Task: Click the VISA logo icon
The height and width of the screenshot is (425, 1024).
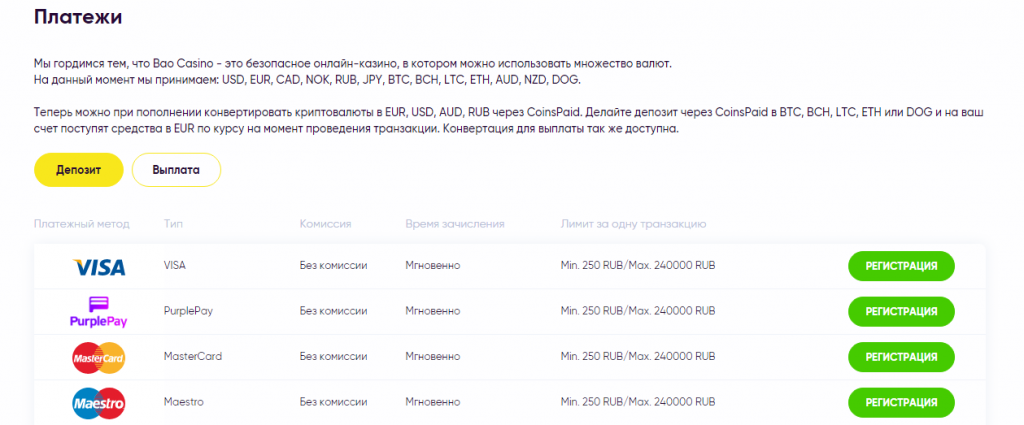Action: point(99,267)
